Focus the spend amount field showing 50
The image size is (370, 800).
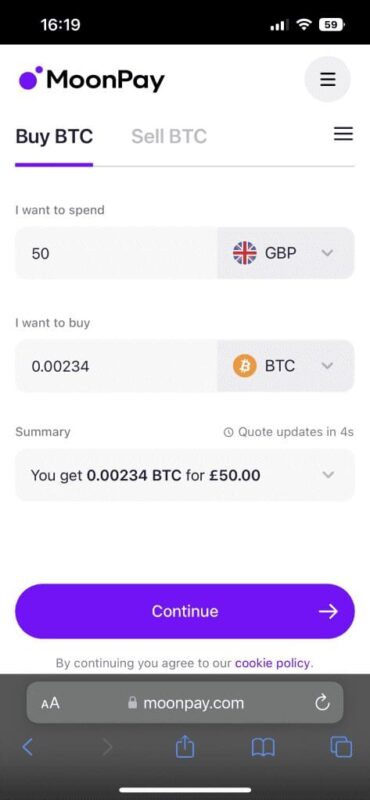[116, 253]
